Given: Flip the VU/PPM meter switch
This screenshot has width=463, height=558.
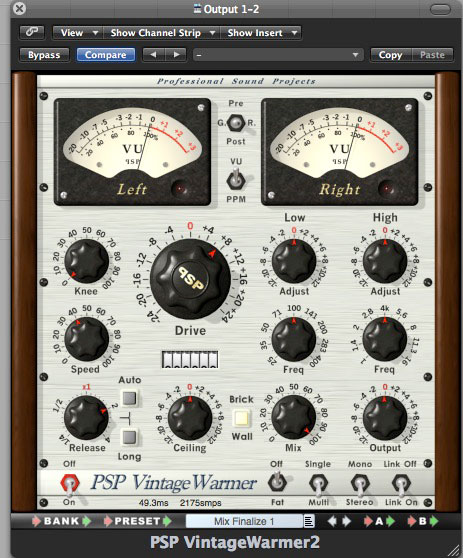Looking at the screenshot, I should pyautogui.click(x=236, y=180).
